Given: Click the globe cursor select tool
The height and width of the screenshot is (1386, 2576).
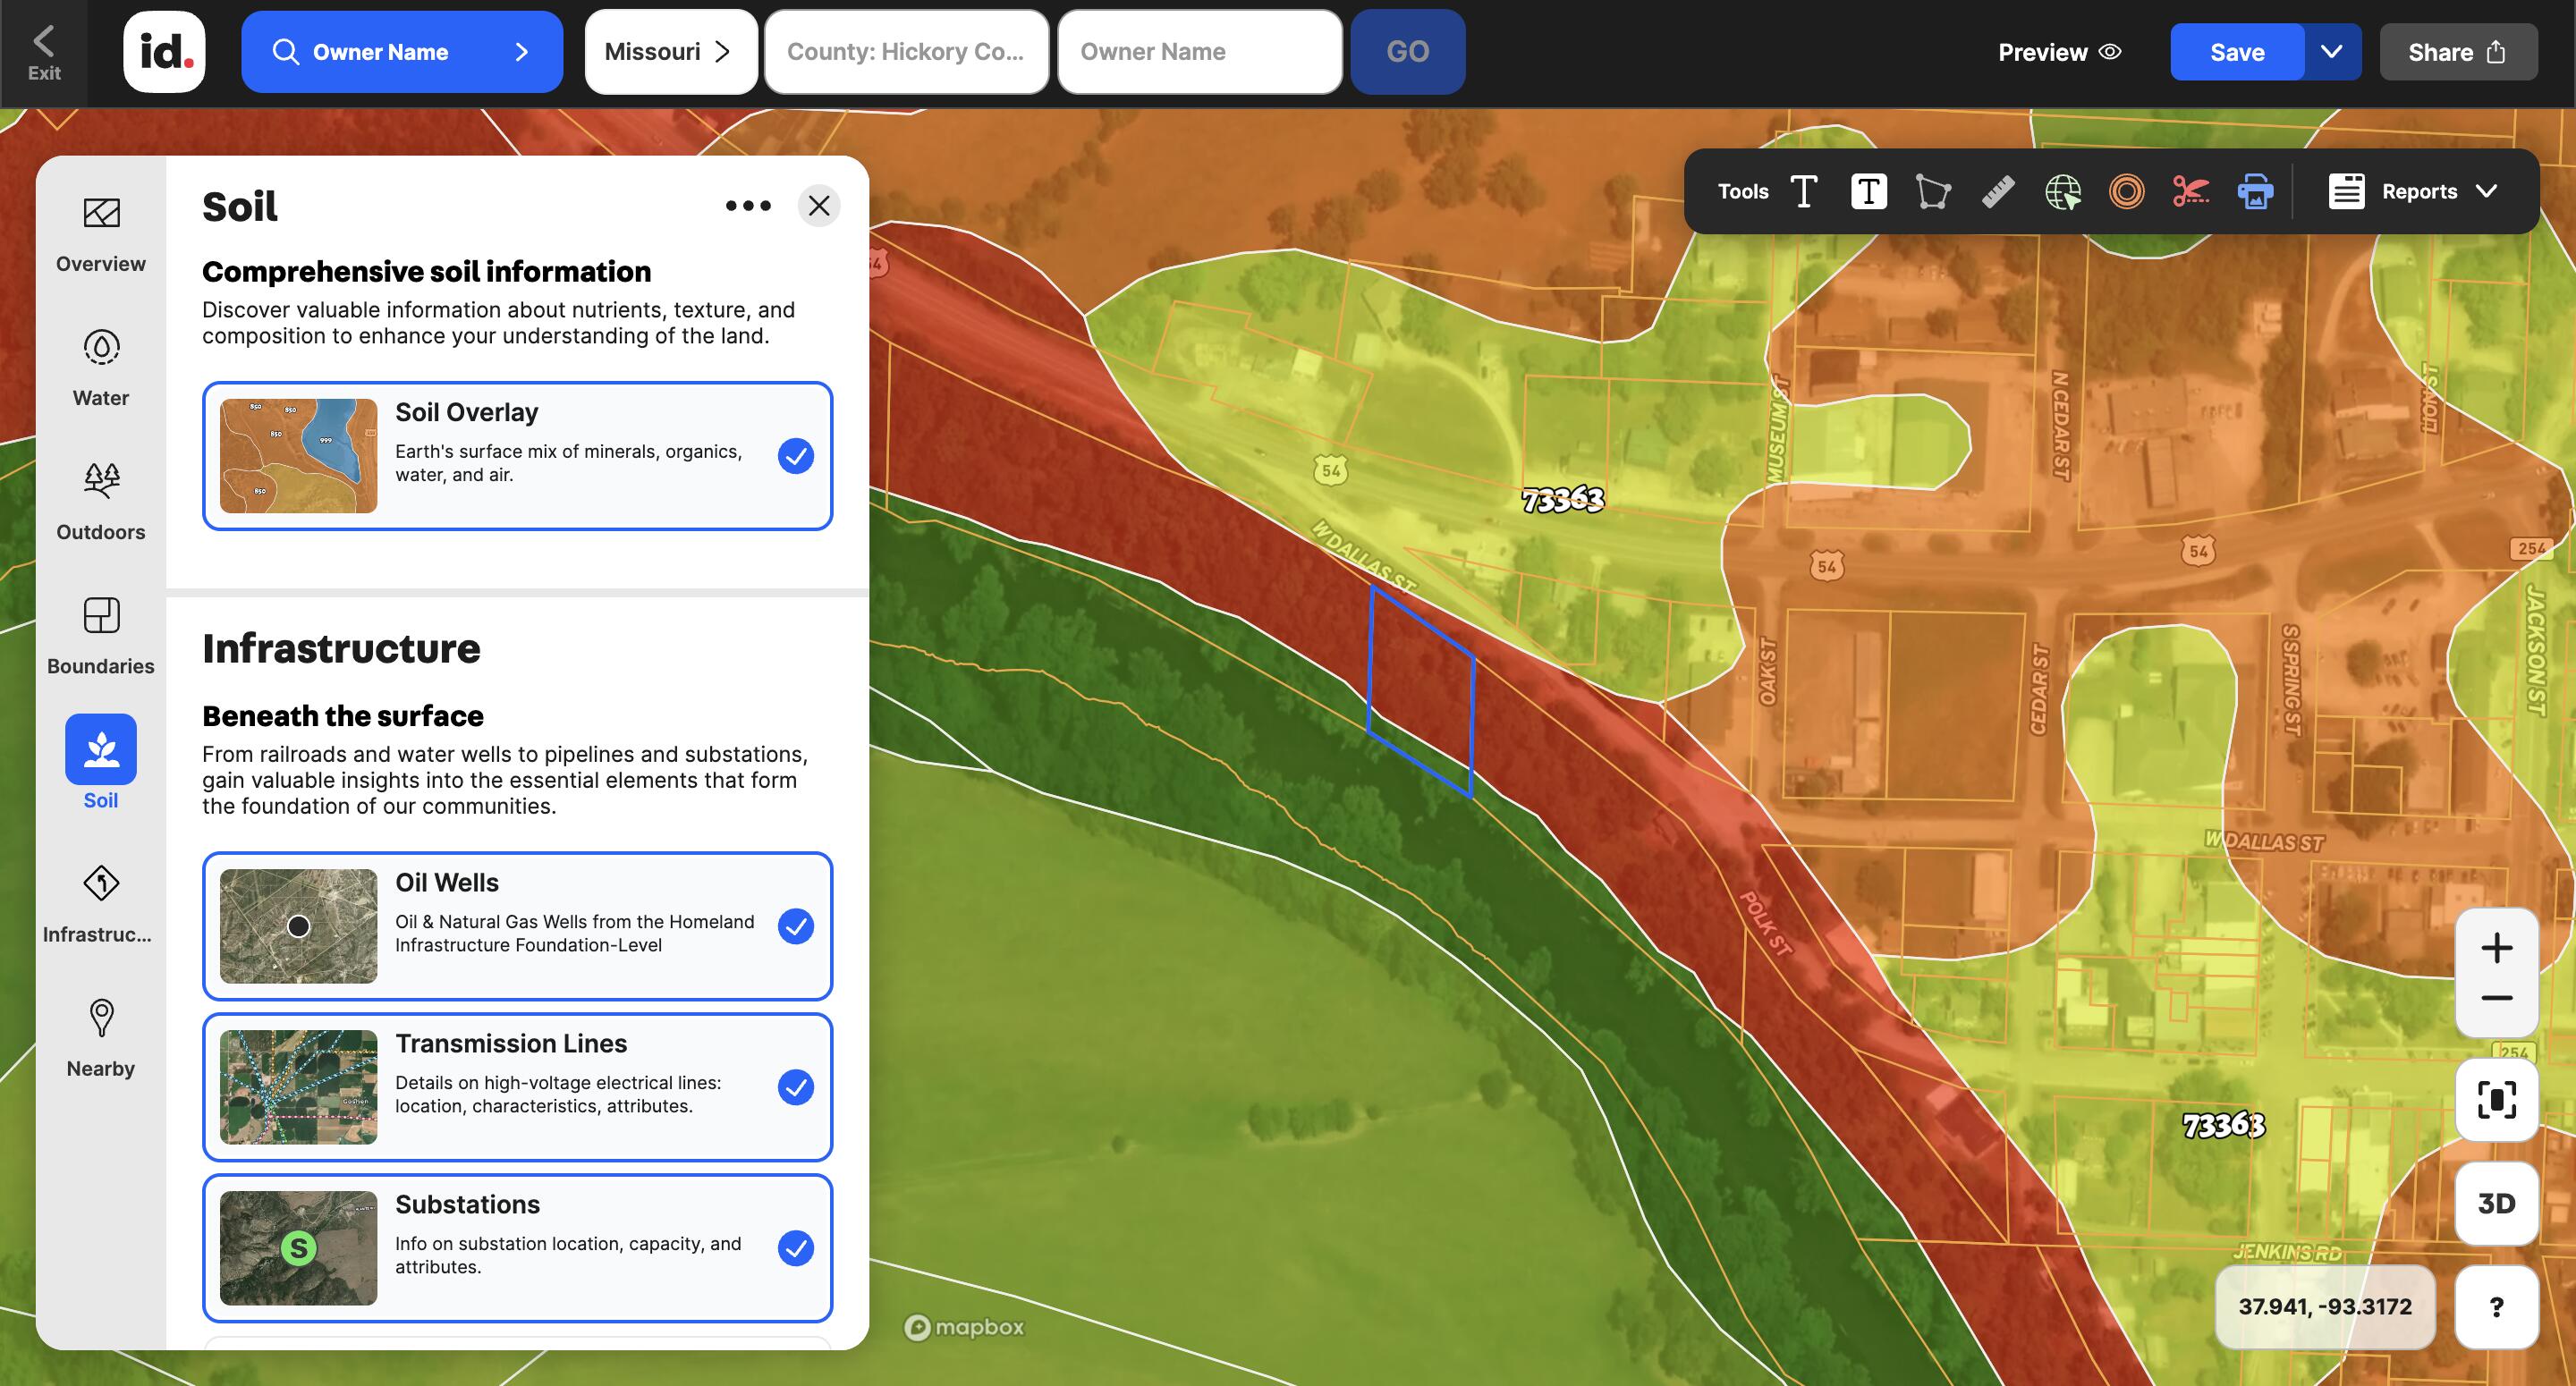Looking at the screenshot, I should (2062, 191).
